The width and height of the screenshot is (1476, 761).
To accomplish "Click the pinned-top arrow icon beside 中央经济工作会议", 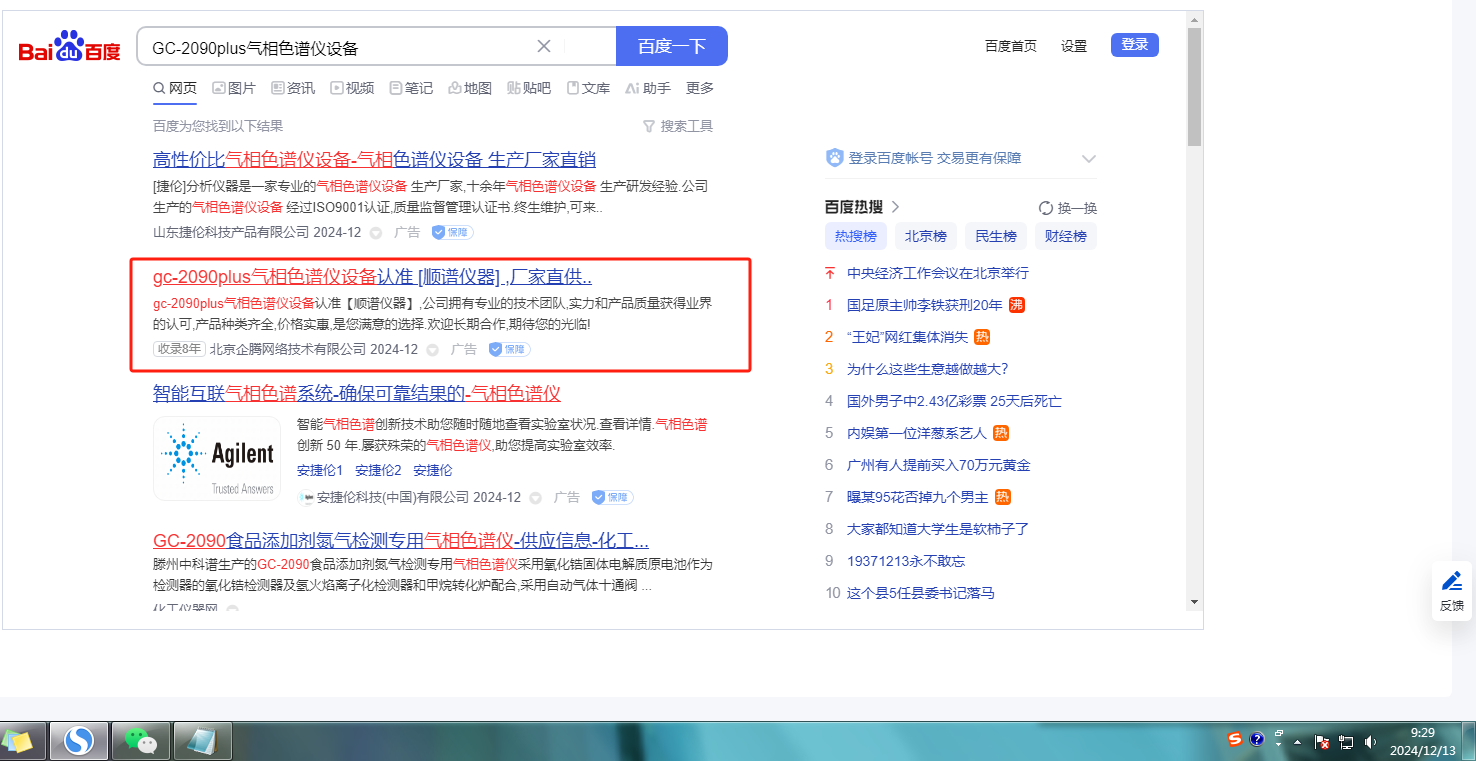I will tap(829, 273).
